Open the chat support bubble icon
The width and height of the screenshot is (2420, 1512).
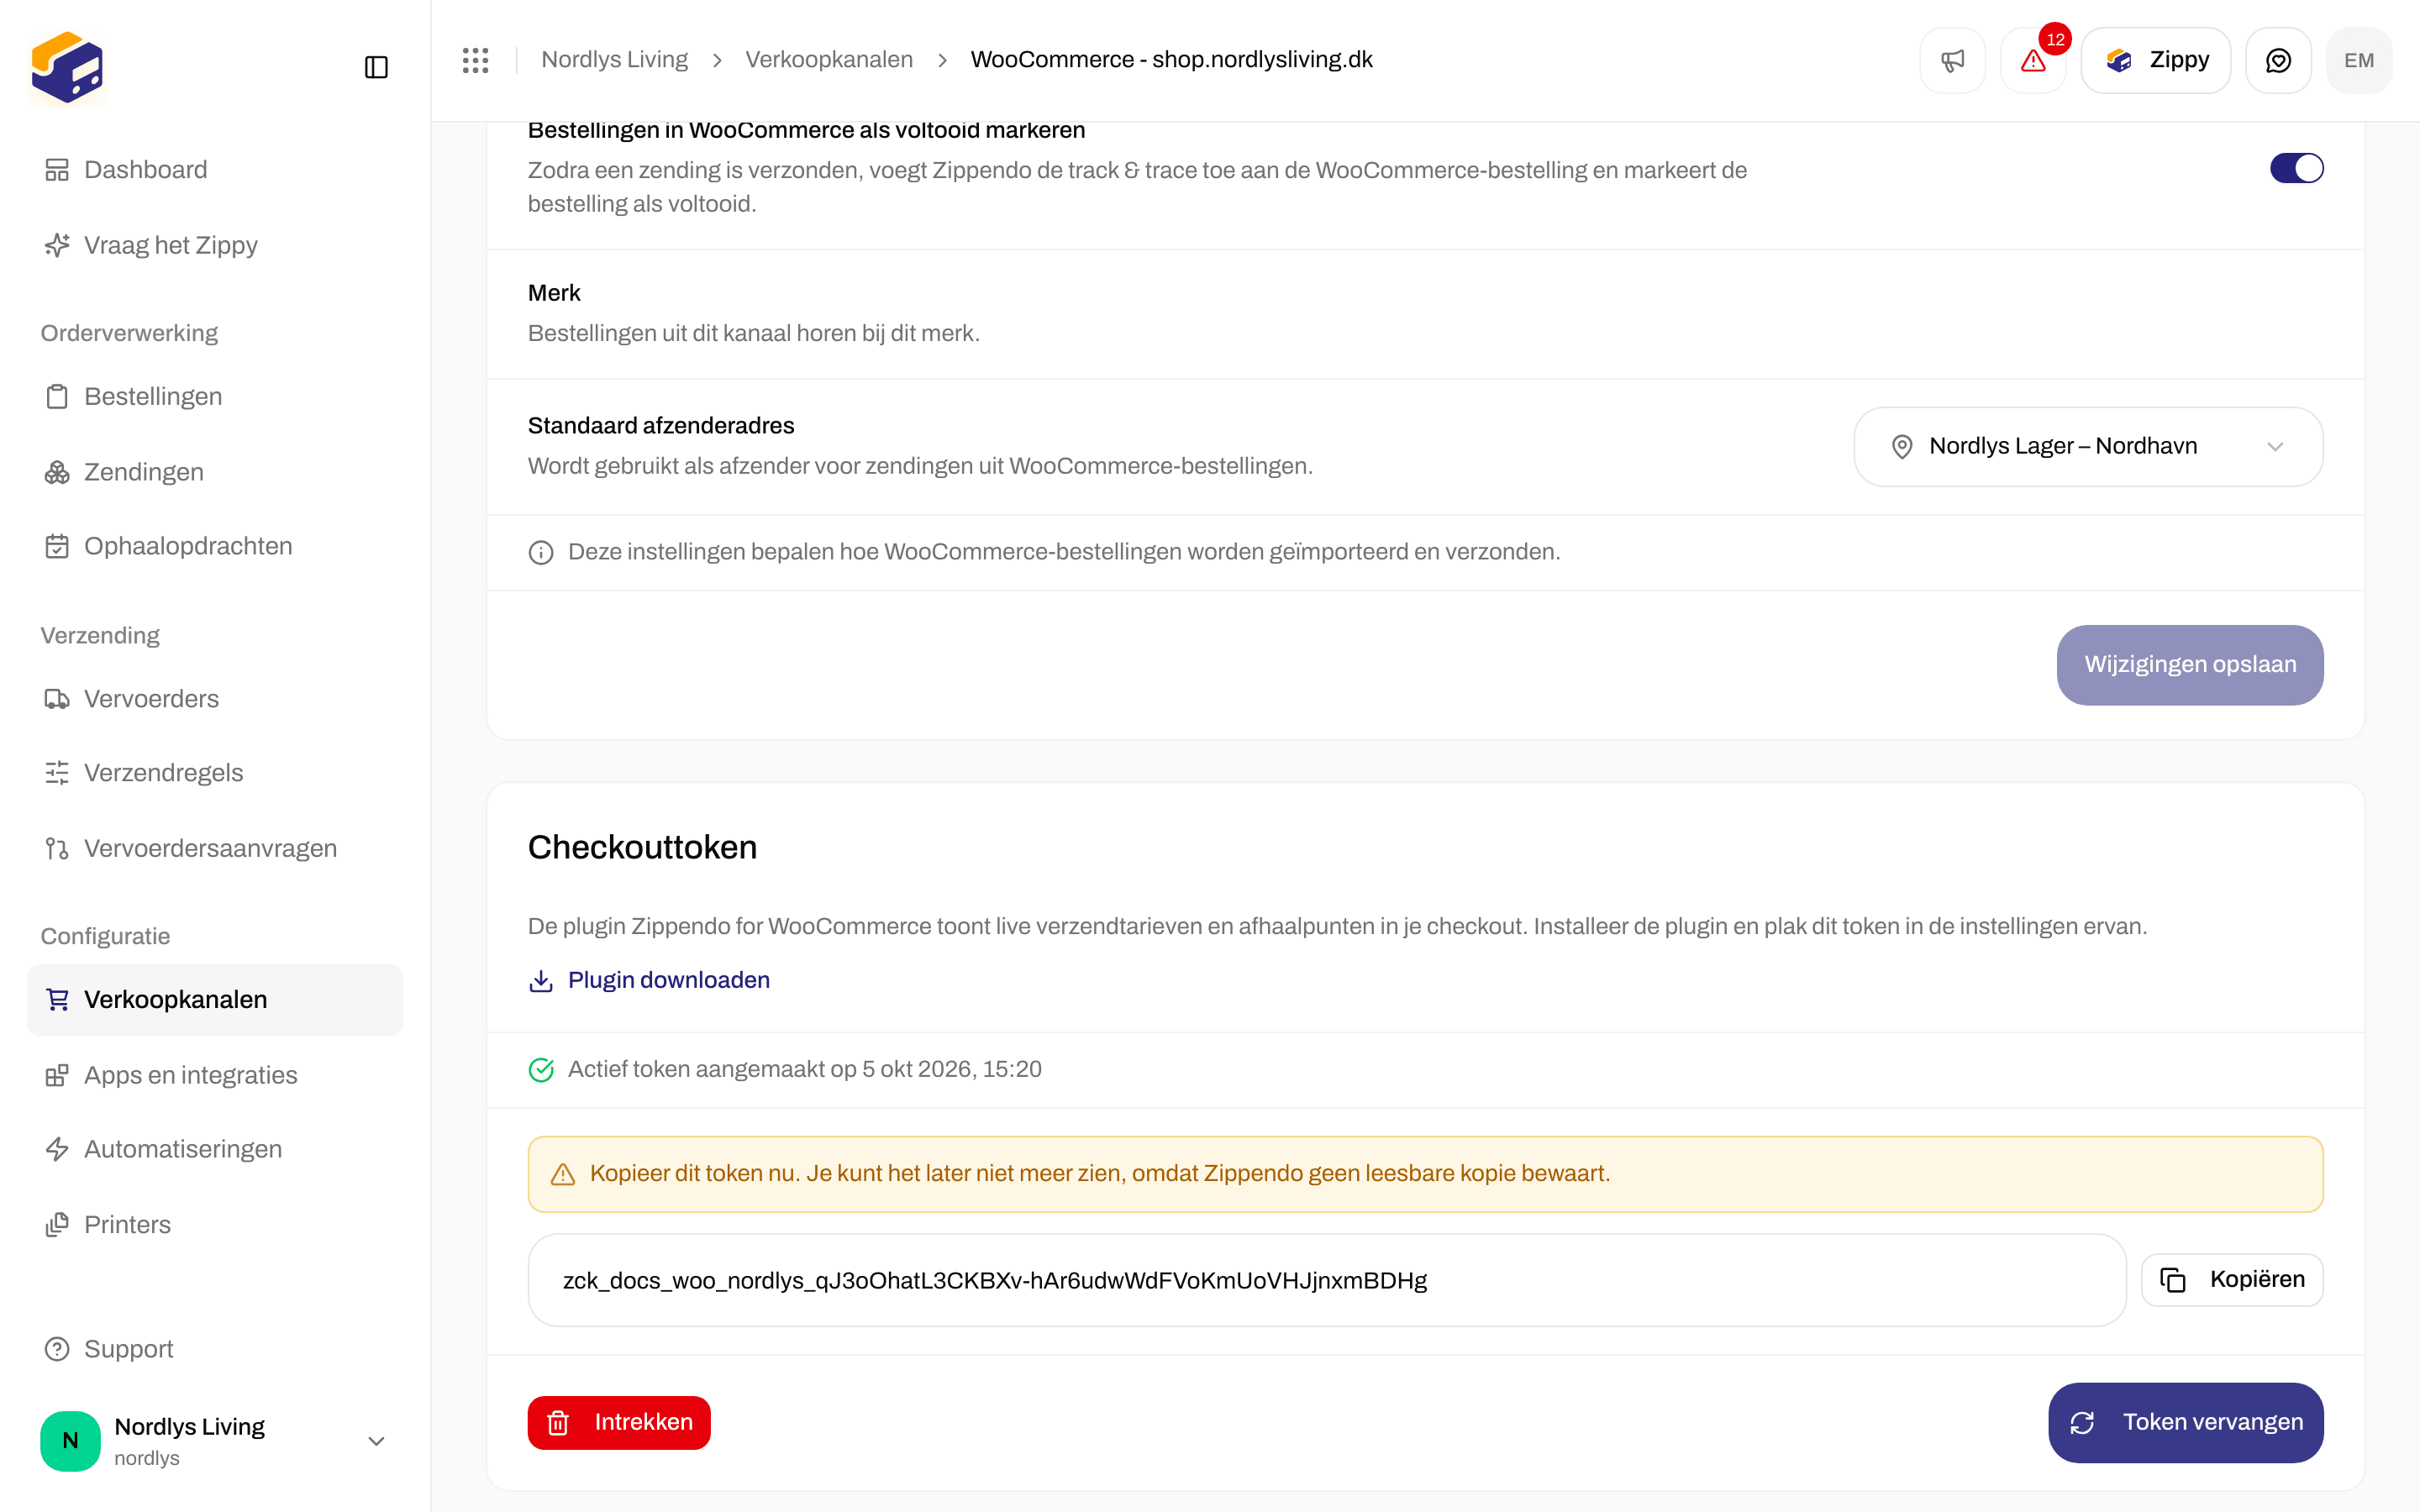tap(2278, 60)
